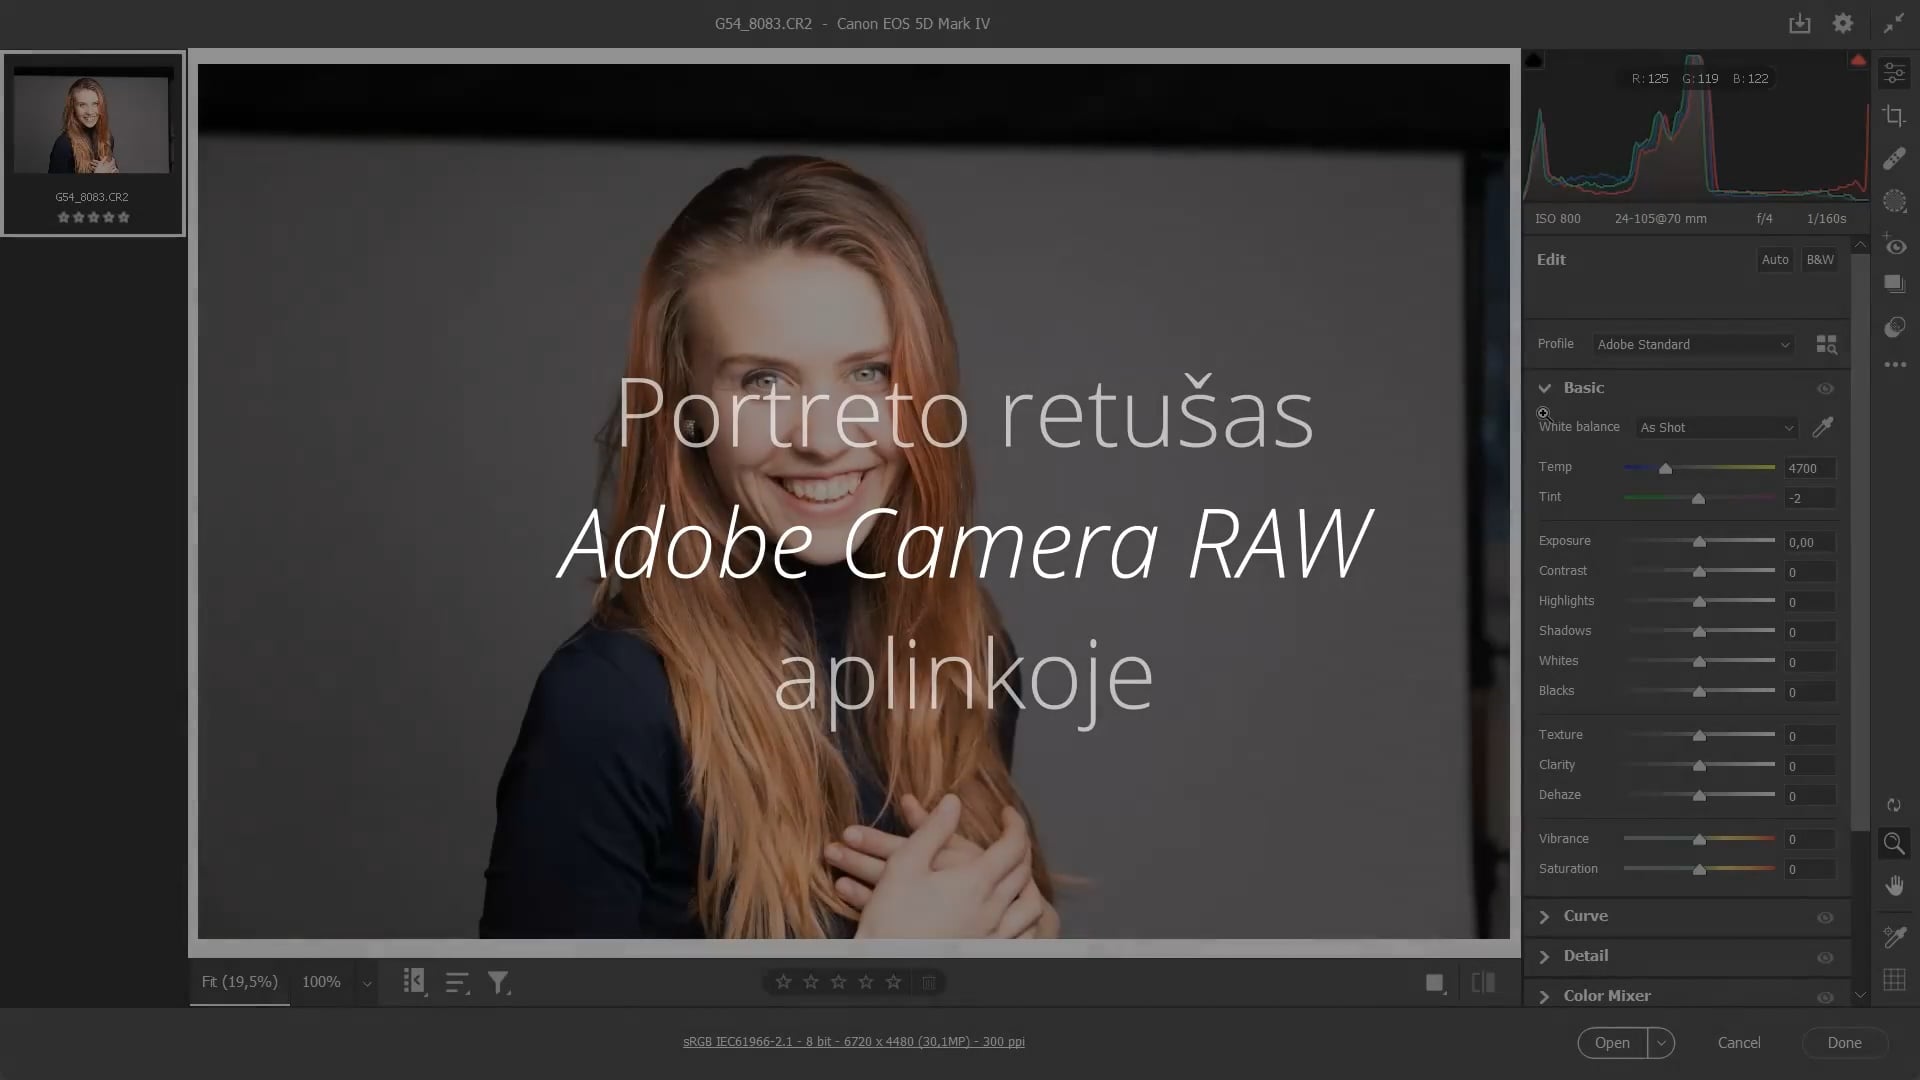Select the Color Sampler eyedropper tool
The width and height of the screenshot is (1920, 1080).
pyautogui.click(x=1894, y=937)
